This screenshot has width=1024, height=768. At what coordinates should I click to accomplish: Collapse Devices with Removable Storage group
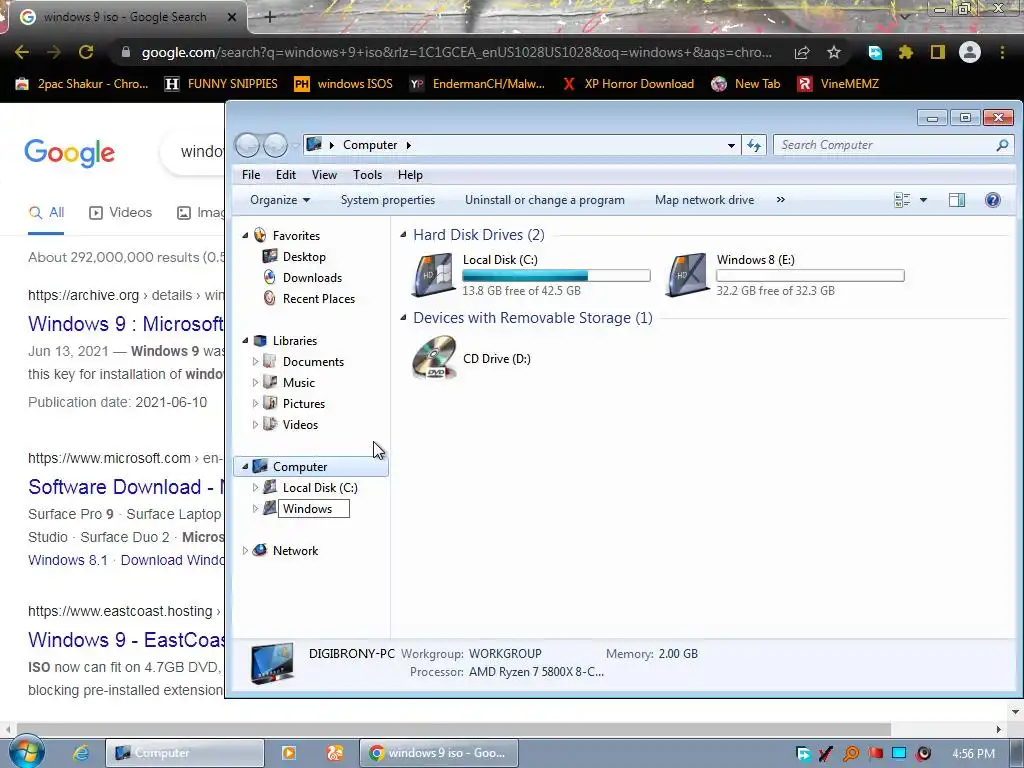pyautogui.click(x=403, y=317)
